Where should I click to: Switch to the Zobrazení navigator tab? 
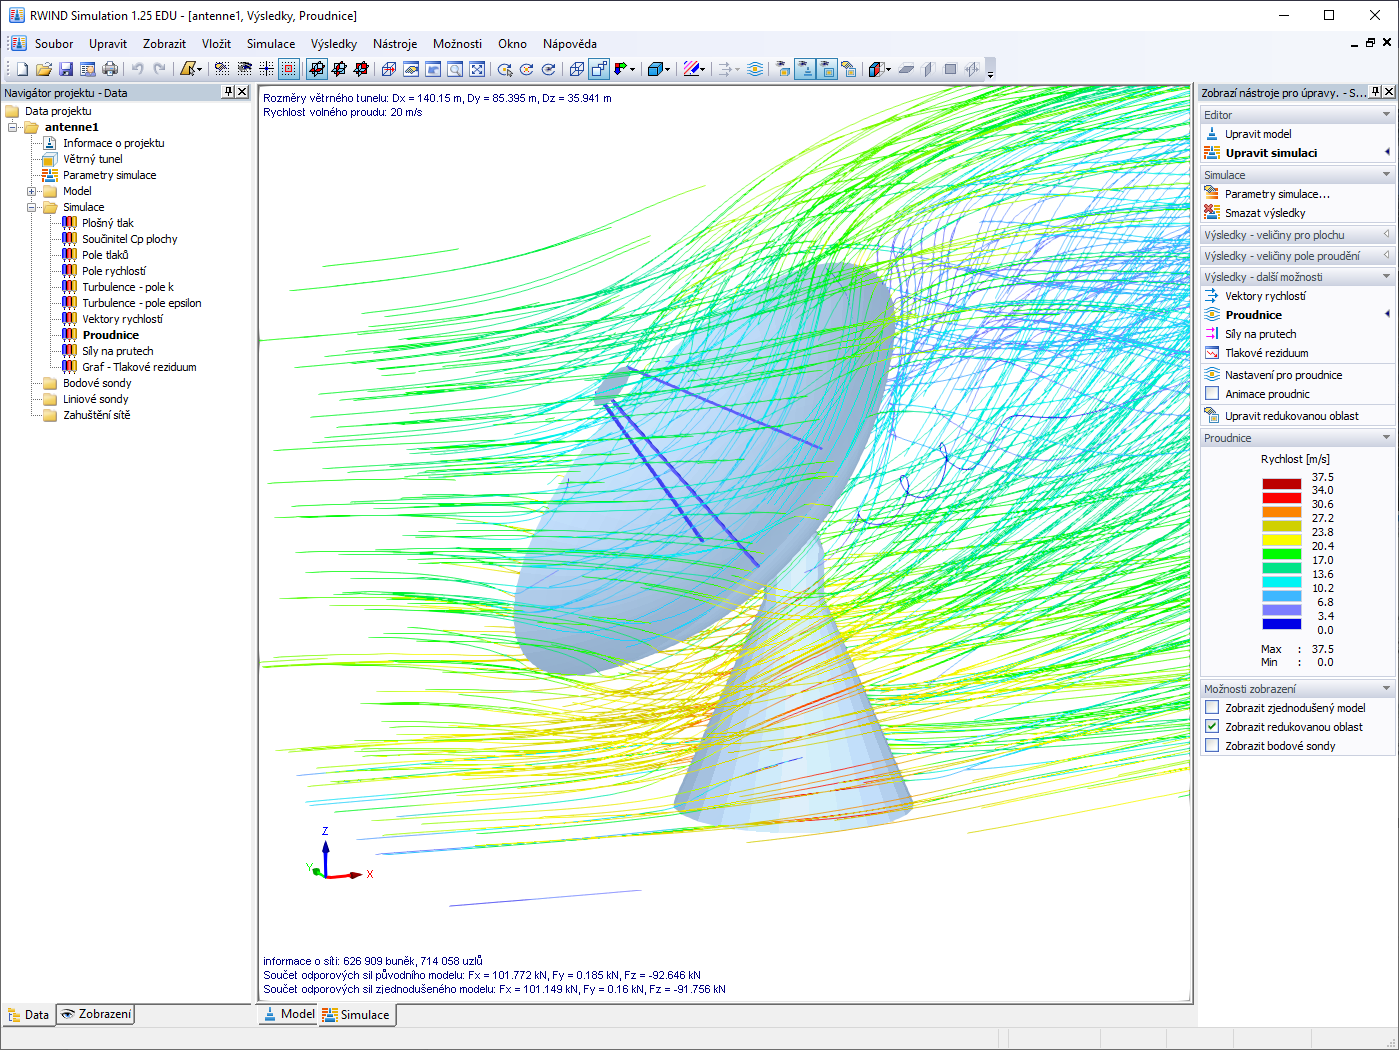(x=95, y=1014)
